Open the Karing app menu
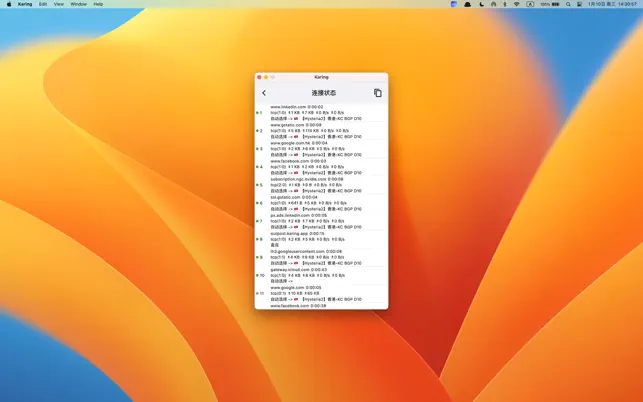The width and height of the screenshot is (643, 402). point(25,4)
